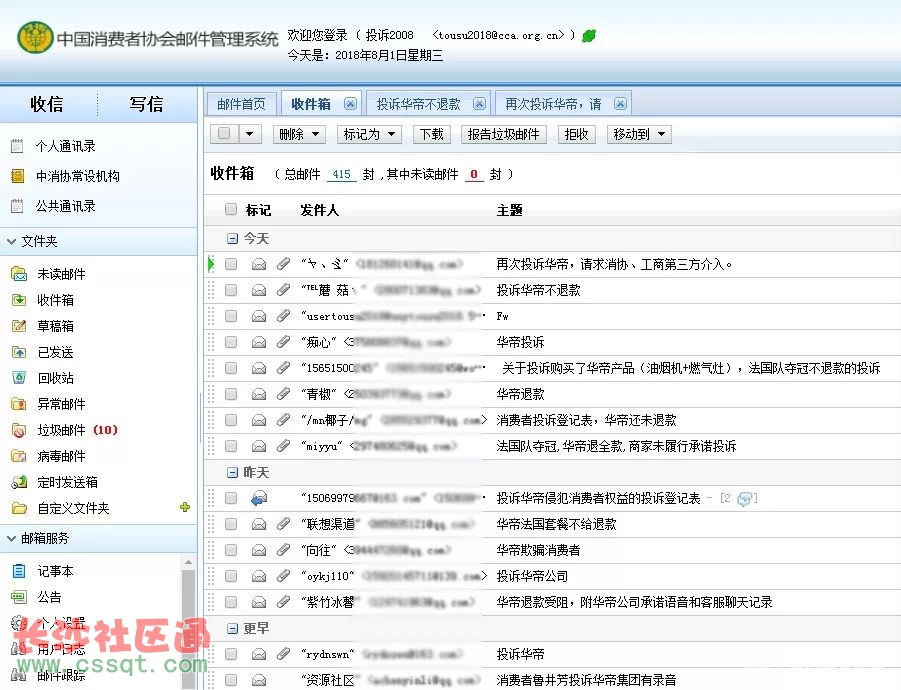Click the 下载 button
The image size is (901, 690).
coord(432,134)
